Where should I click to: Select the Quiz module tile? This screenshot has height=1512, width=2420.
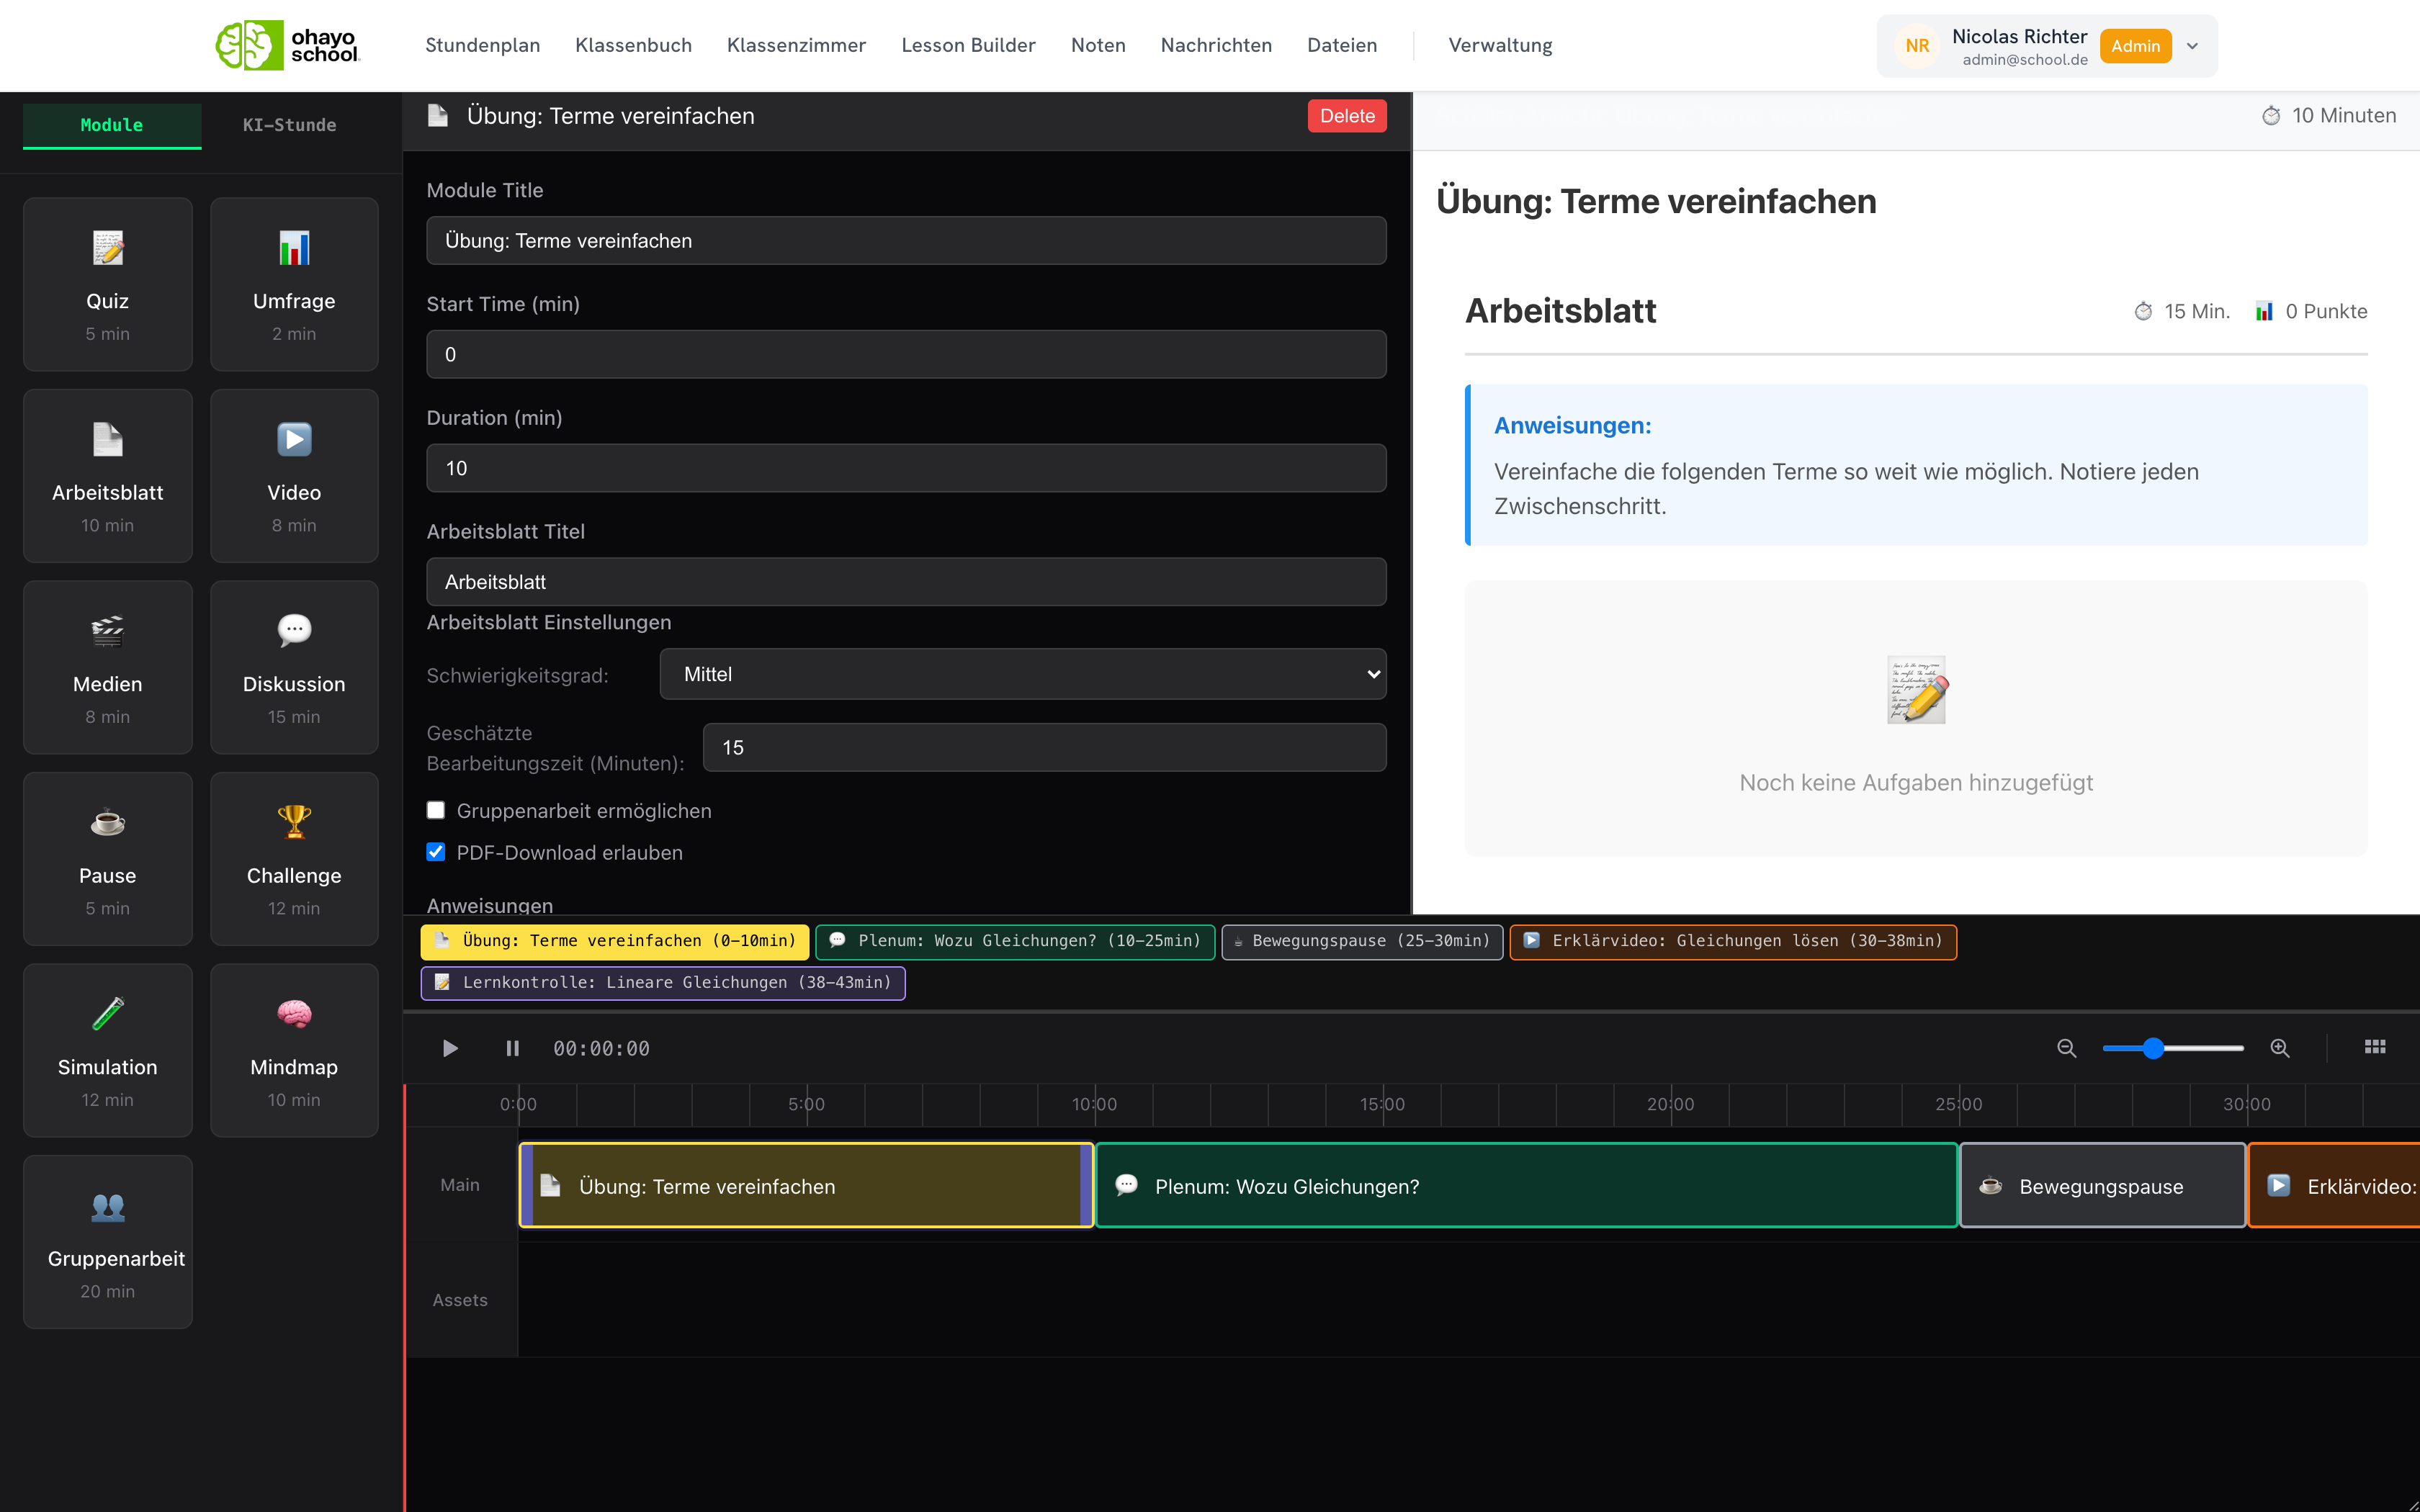(108, 284)
